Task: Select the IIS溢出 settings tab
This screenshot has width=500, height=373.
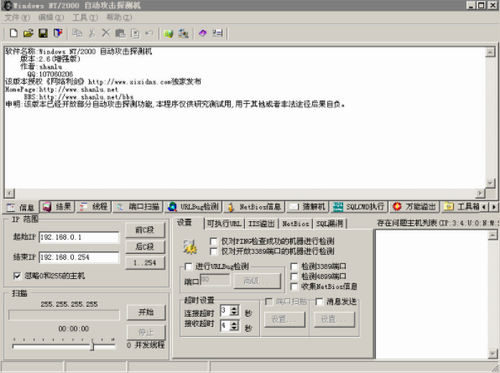Action: coord(261,224)
